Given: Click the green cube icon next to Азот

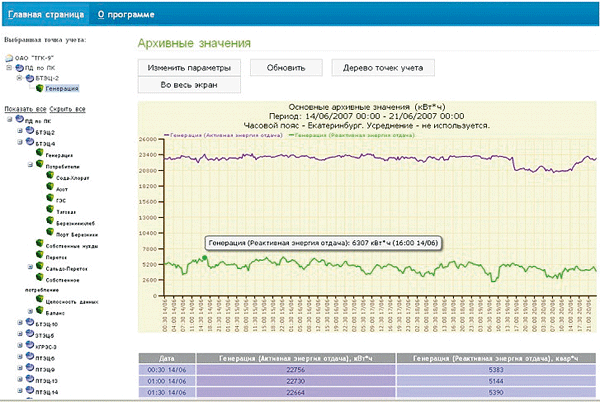Looking at the screenshot, I should click(50, 187).
